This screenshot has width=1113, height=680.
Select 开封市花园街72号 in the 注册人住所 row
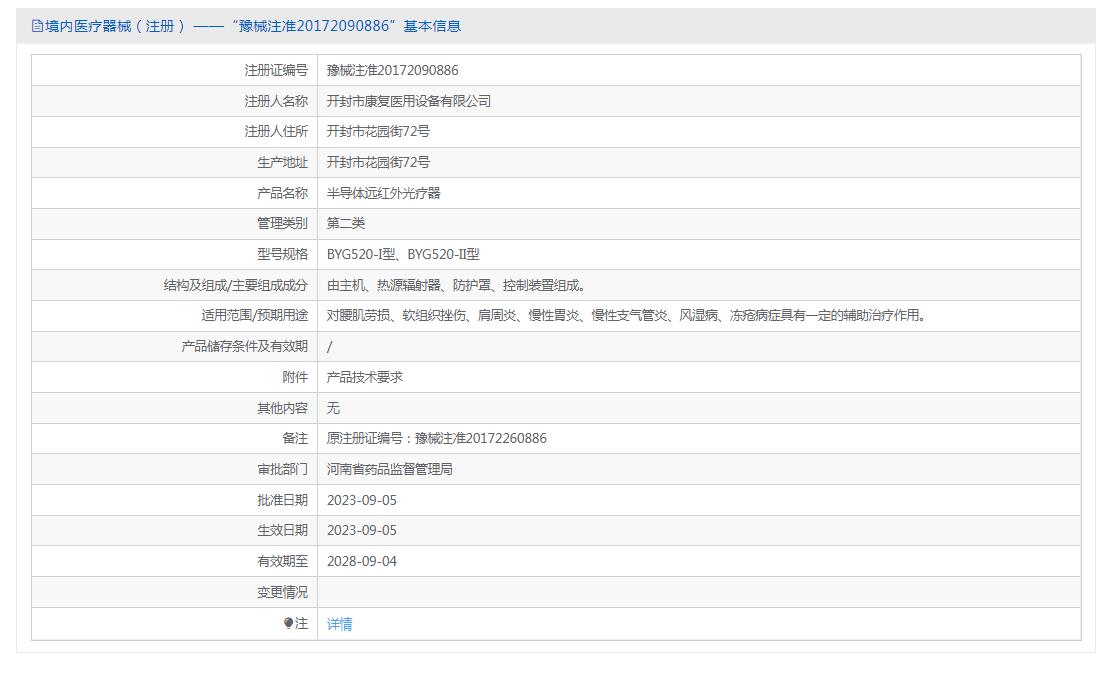pos(378,131)
